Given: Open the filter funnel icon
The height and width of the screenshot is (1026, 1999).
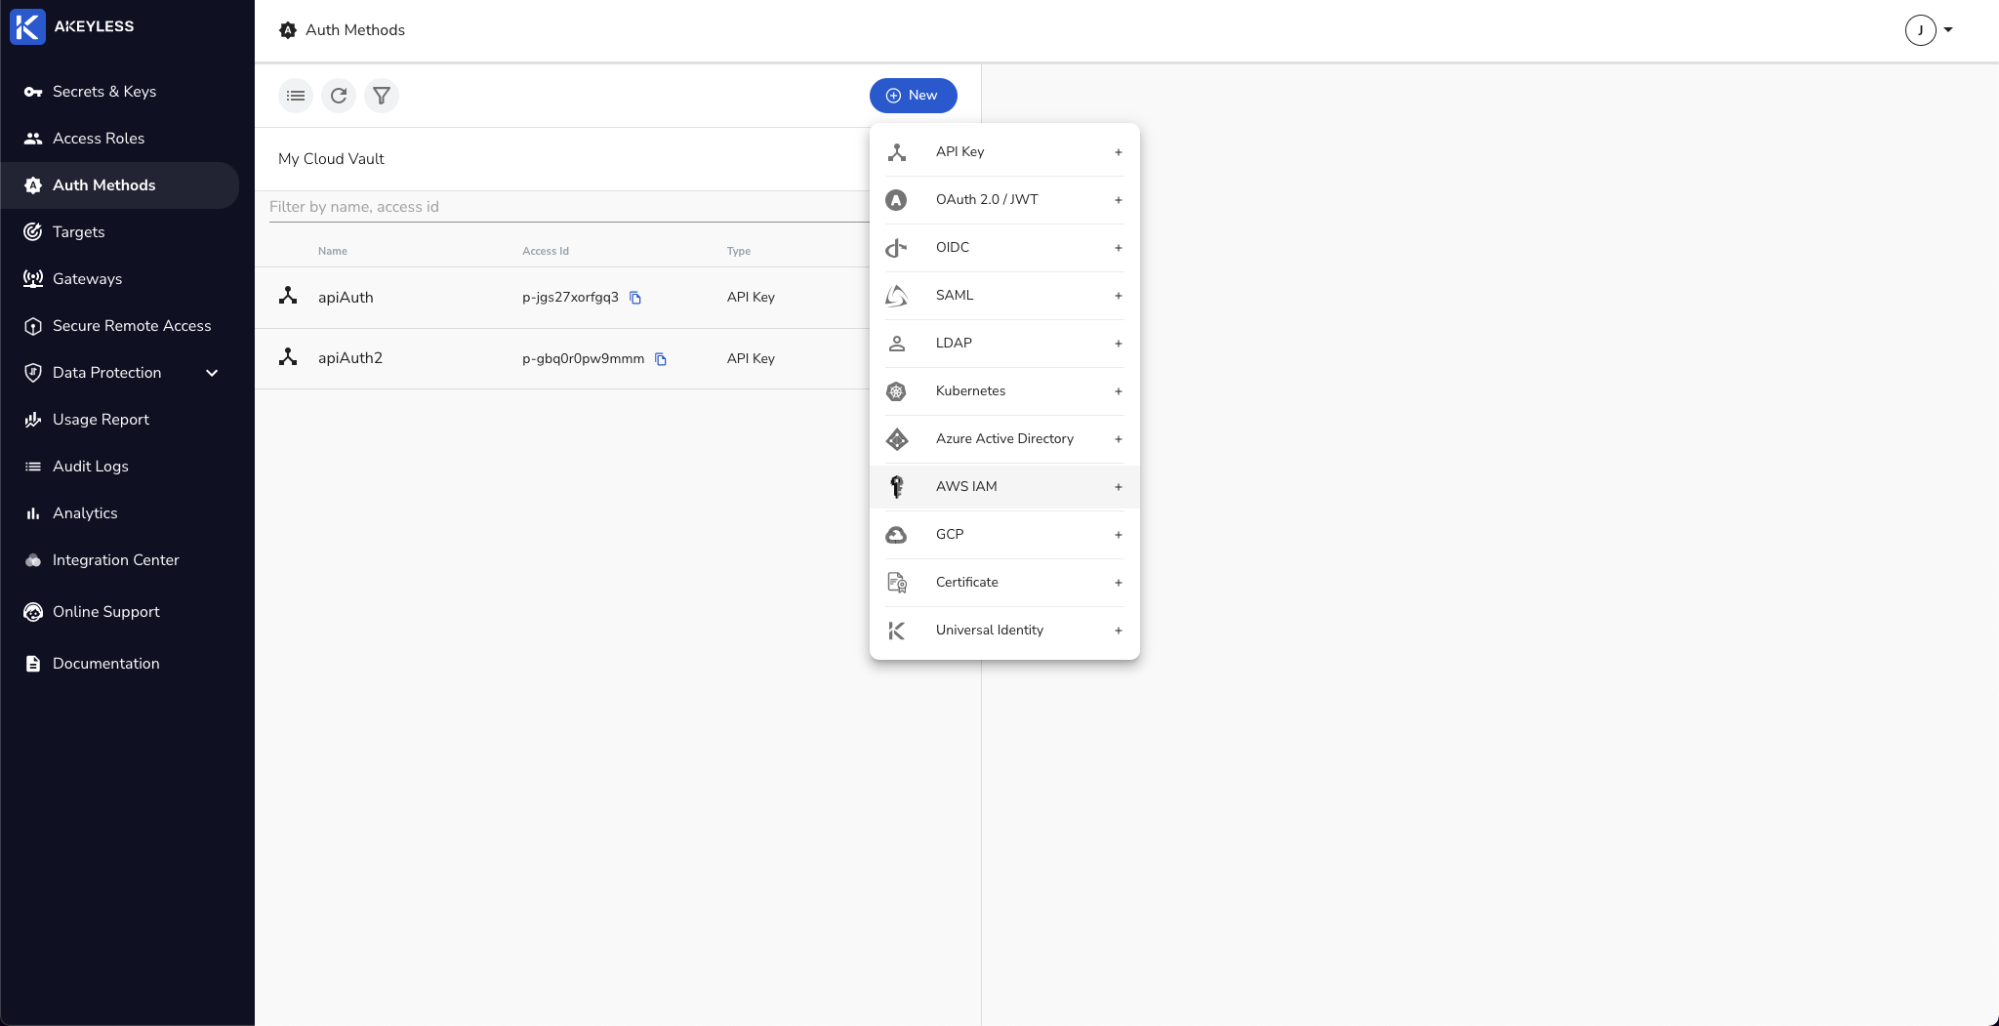Looking at the screenshot, I should pos(382,96).
